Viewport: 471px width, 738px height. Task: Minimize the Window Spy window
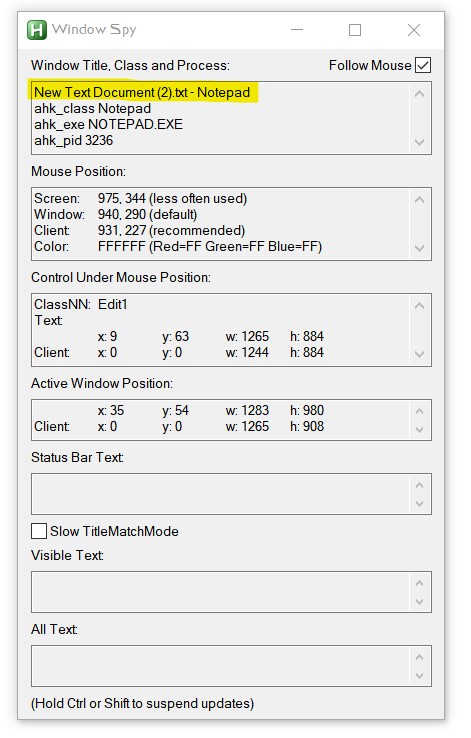point(297,30)
